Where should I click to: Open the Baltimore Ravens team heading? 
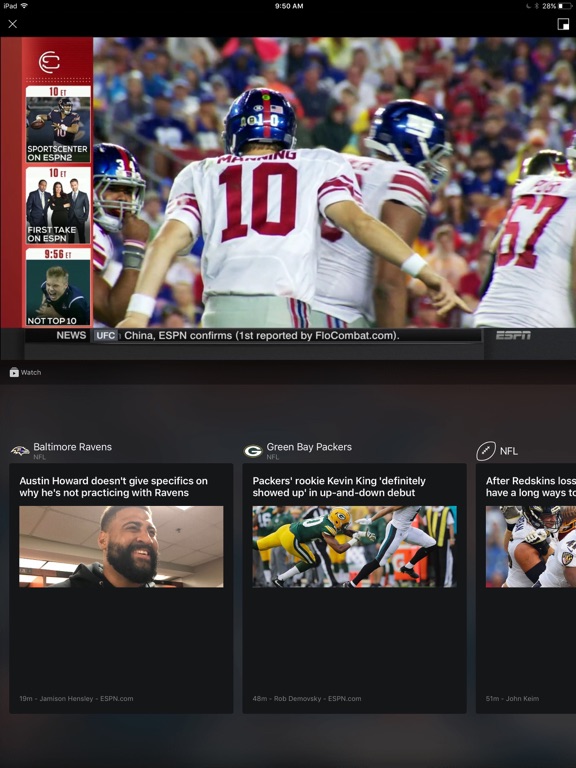coord(72,447)
